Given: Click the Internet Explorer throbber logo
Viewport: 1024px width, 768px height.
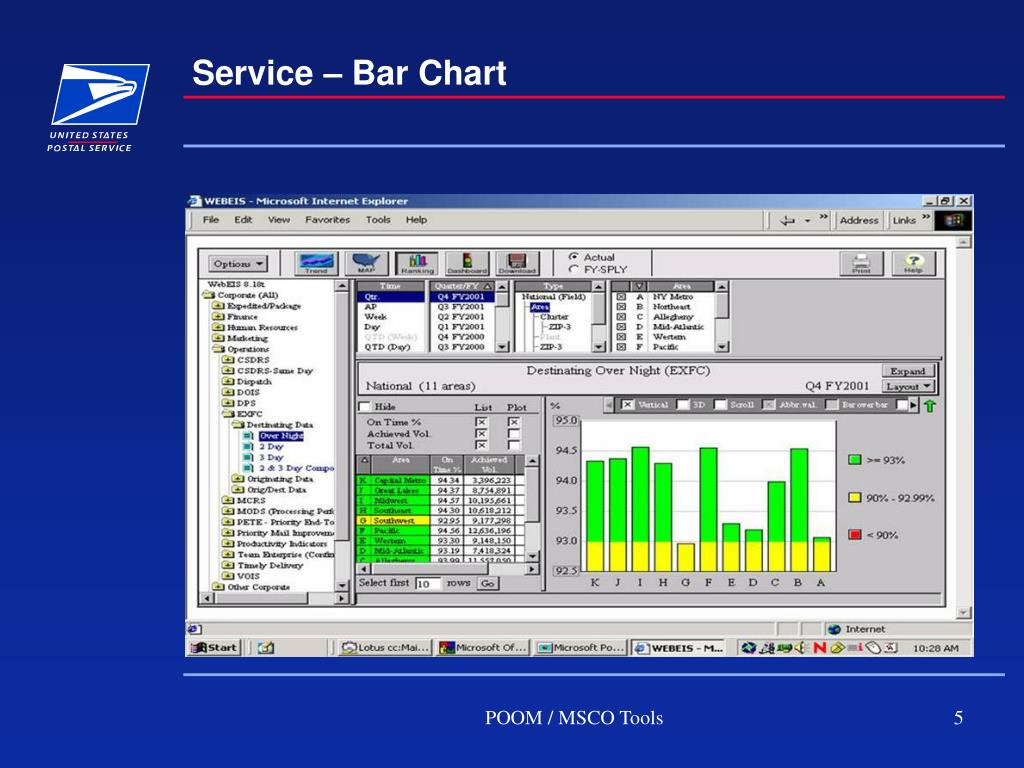Looking at the screenshot, I should click(953, 220).
